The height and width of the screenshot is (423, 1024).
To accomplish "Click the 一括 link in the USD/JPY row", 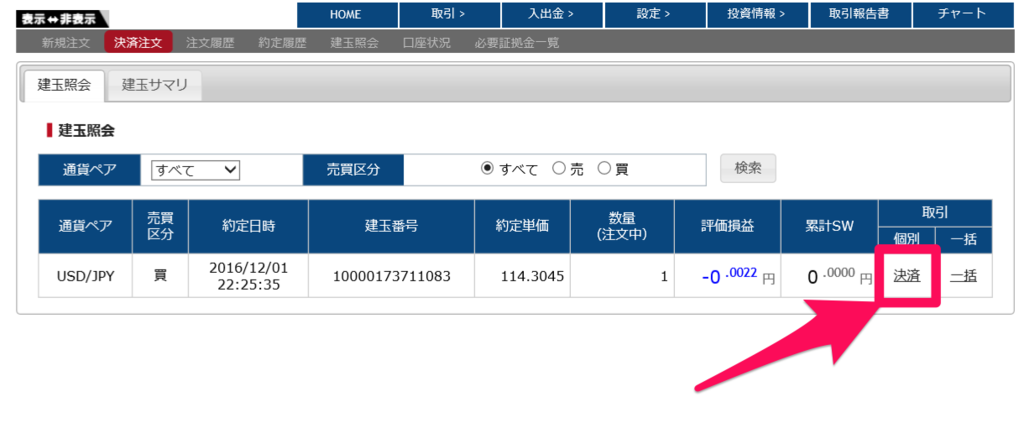I will (963, 276).
